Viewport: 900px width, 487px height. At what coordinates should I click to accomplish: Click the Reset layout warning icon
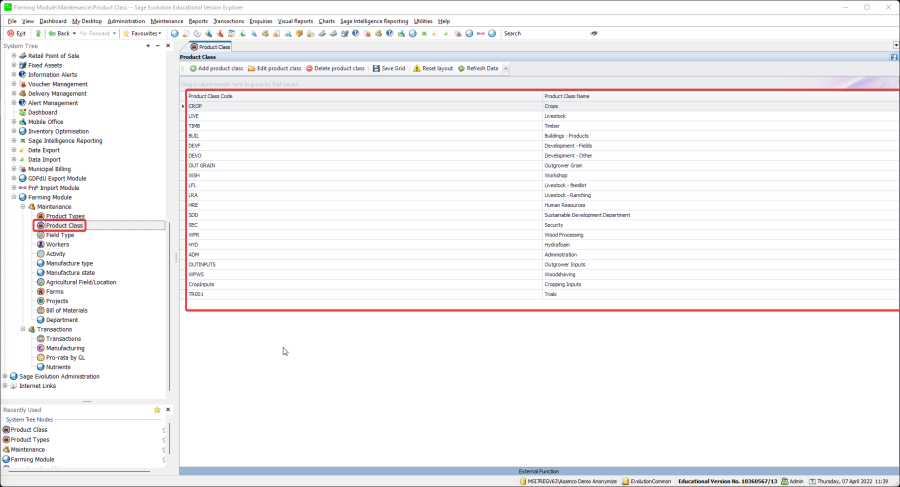(x=417, y=68)
